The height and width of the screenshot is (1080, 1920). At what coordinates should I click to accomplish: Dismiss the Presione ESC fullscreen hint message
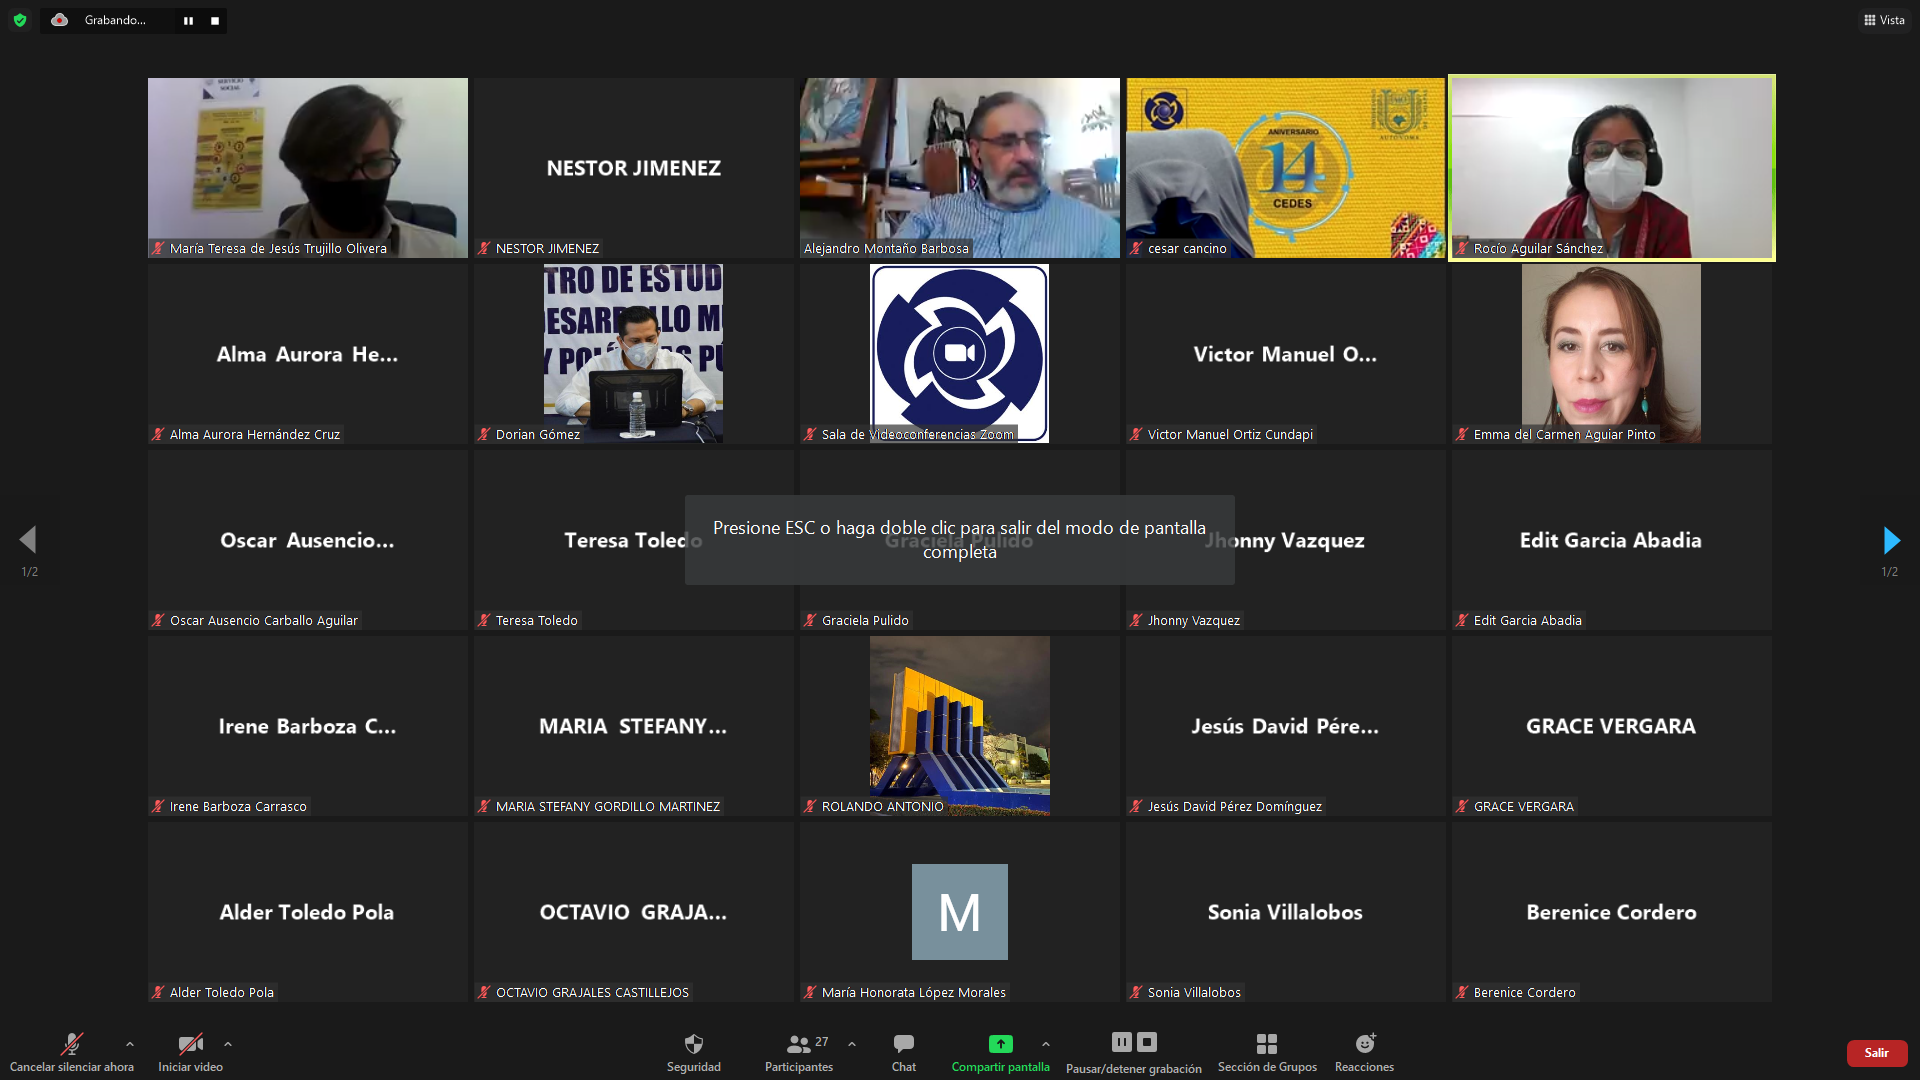tap(960, 540)
